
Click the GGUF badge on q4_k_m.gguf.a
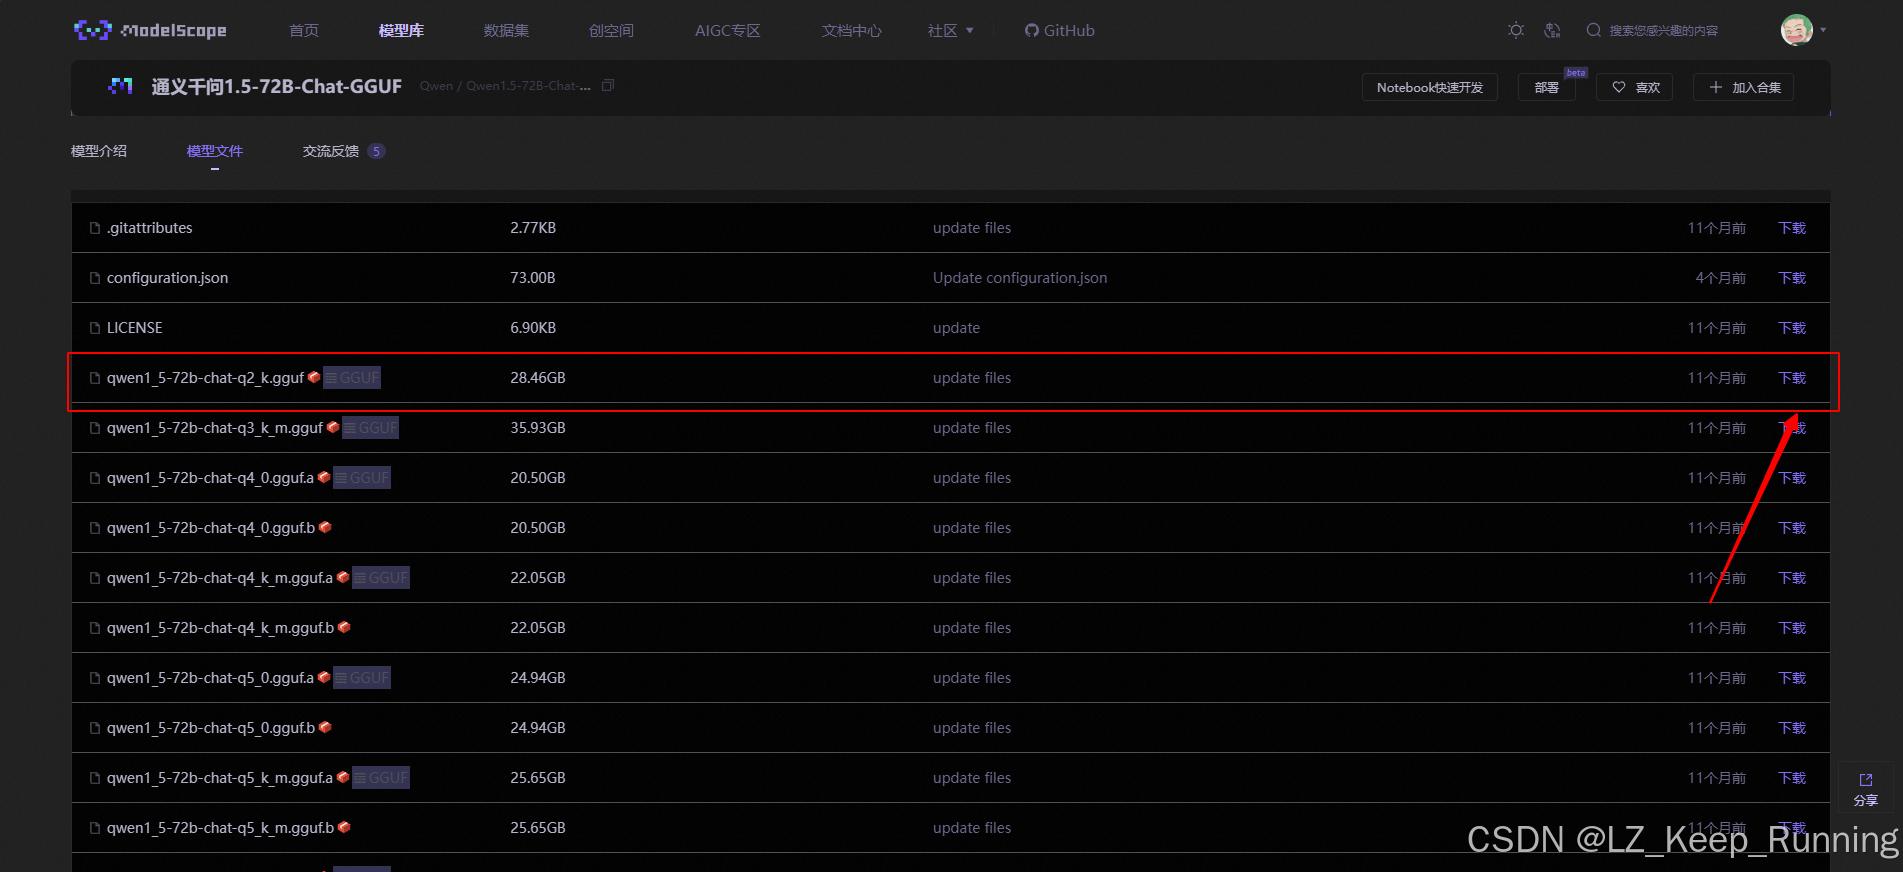381,578
